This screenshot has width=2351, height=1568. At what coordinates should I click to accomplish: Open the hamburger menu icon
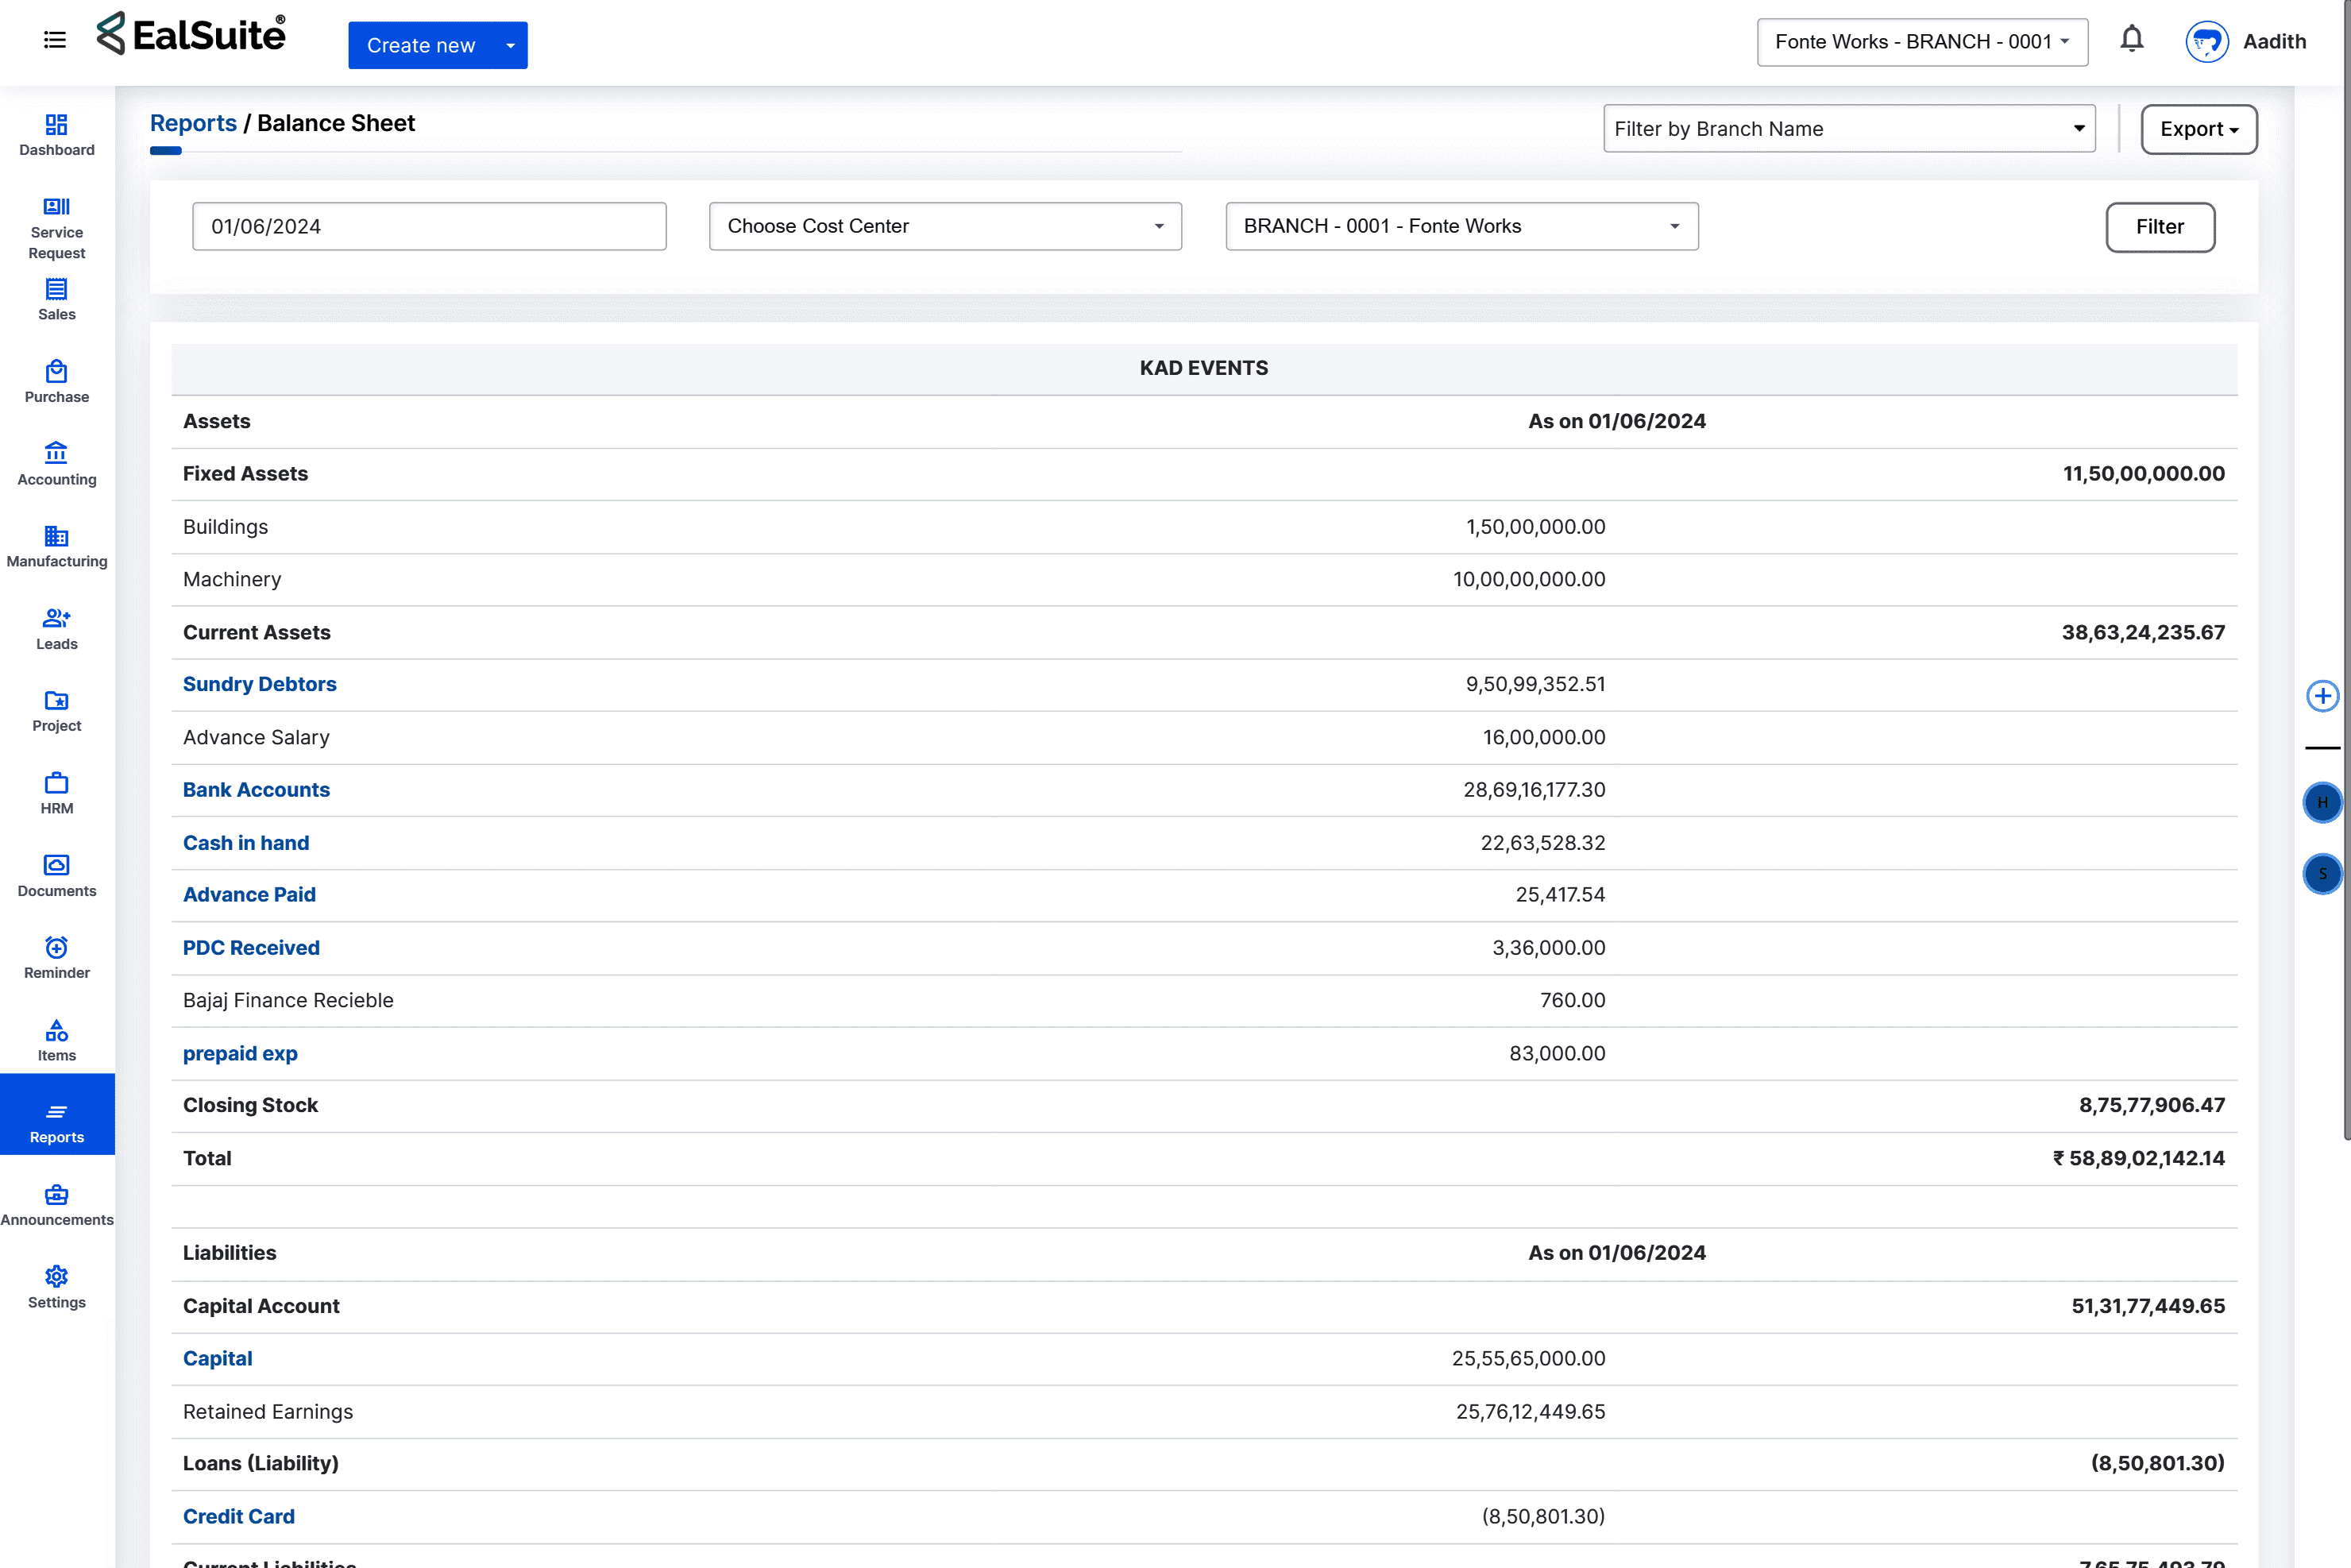[55, 40]
